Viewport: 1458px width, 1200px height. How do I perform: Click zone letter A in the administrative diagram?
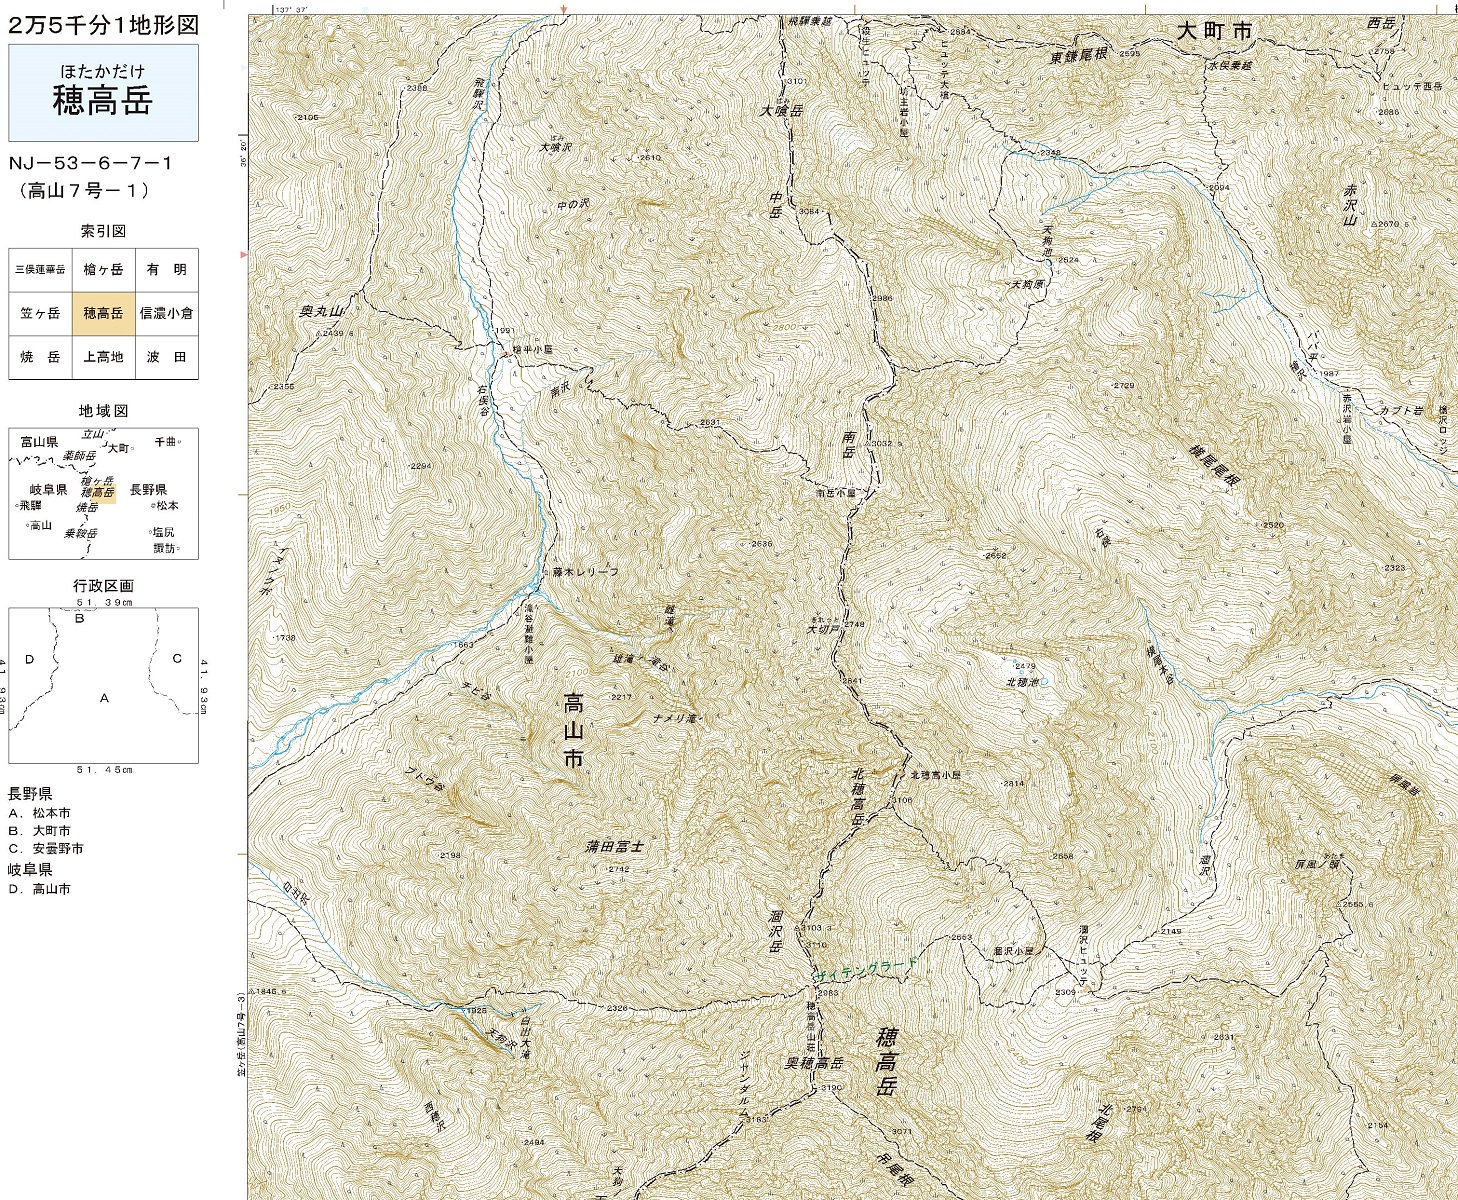pyautogui.click(x=104, y=698)
